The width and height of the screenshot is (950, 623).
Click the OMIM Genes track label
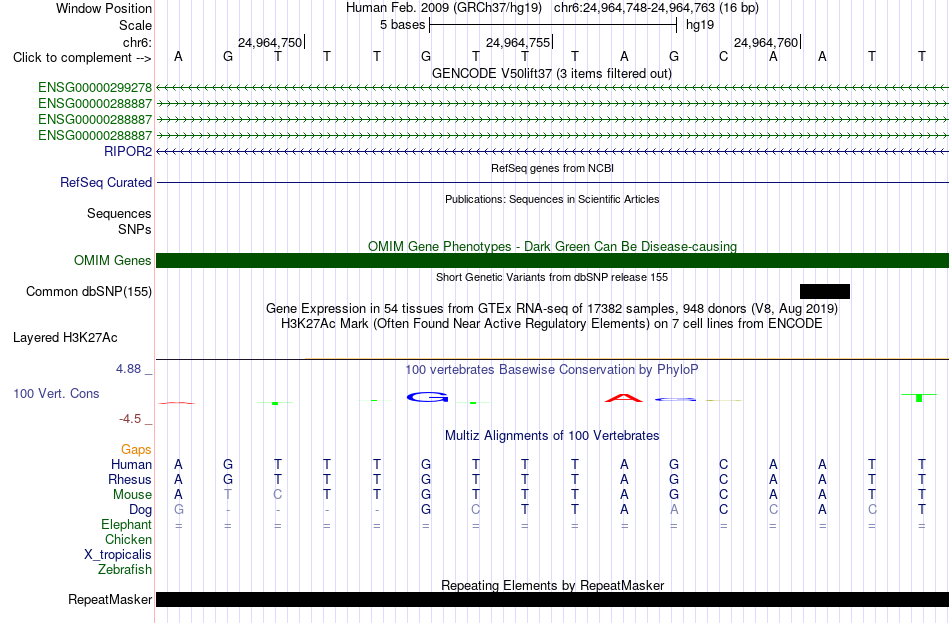pos(112,261)
